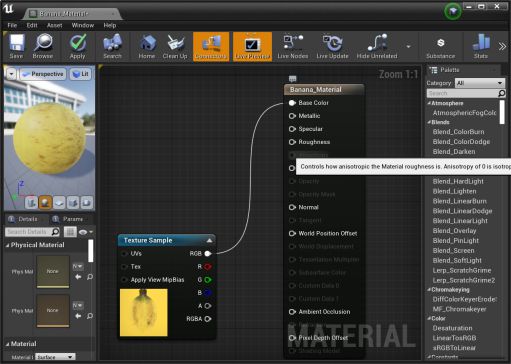Open the Search toolbar tool
The width and height of the screenshot is (511, 364).
pos(112,47)
